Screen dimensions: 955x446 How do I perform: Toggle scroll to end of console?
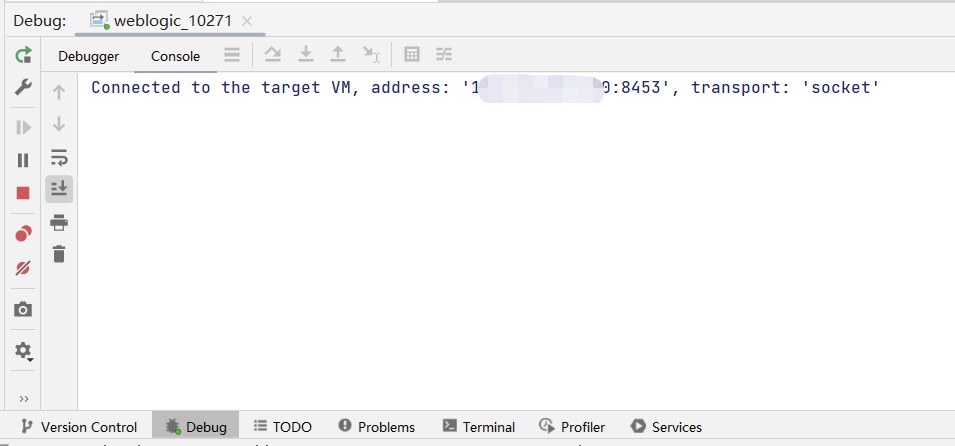[x=59, y=189]
